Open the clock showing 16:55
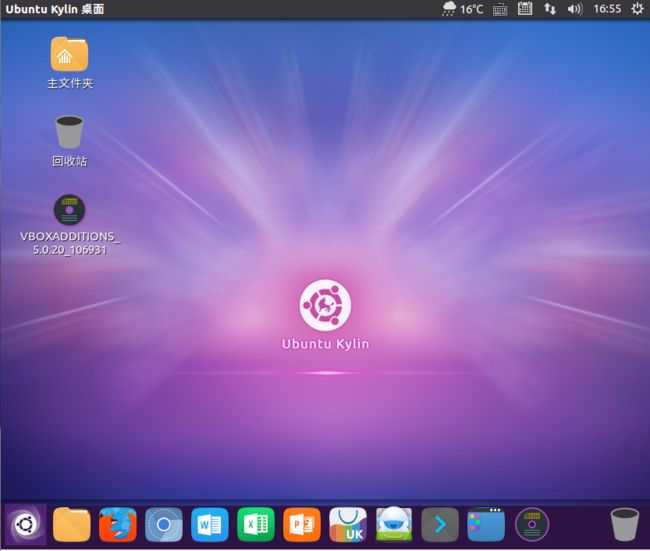This screenshot has width=650, height=551. [x=607, y=9]
